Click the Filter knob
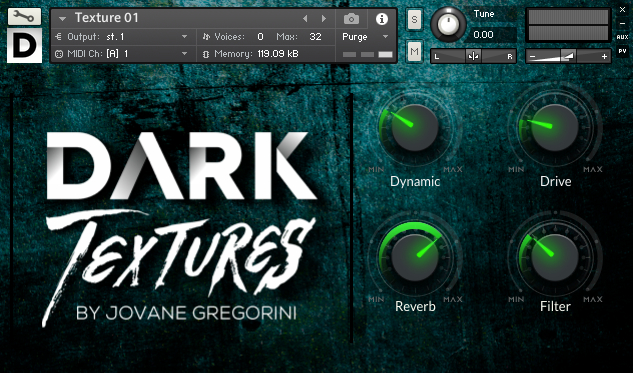Image resolution: width=633 pixels, height=373 pixels. click(555, 257)
